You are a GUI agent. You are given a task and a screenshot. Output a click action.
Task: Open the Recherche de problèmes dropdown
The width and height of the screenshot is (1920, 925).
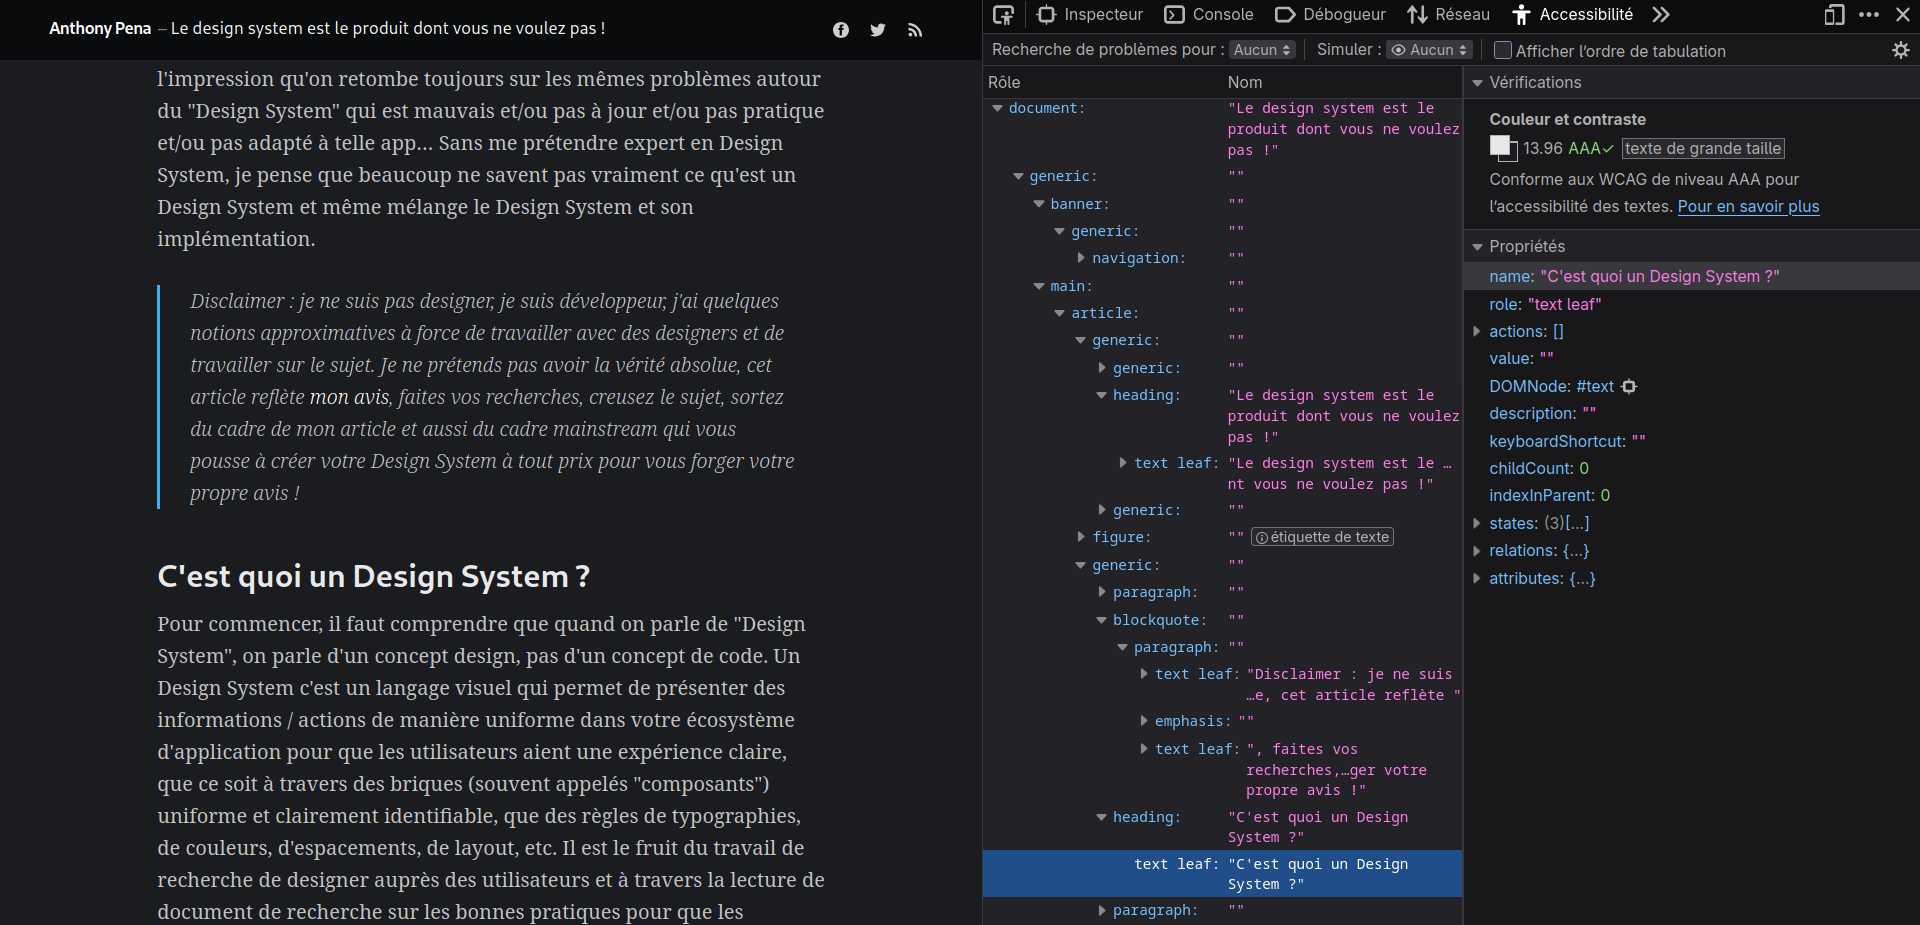point(1261,48)
